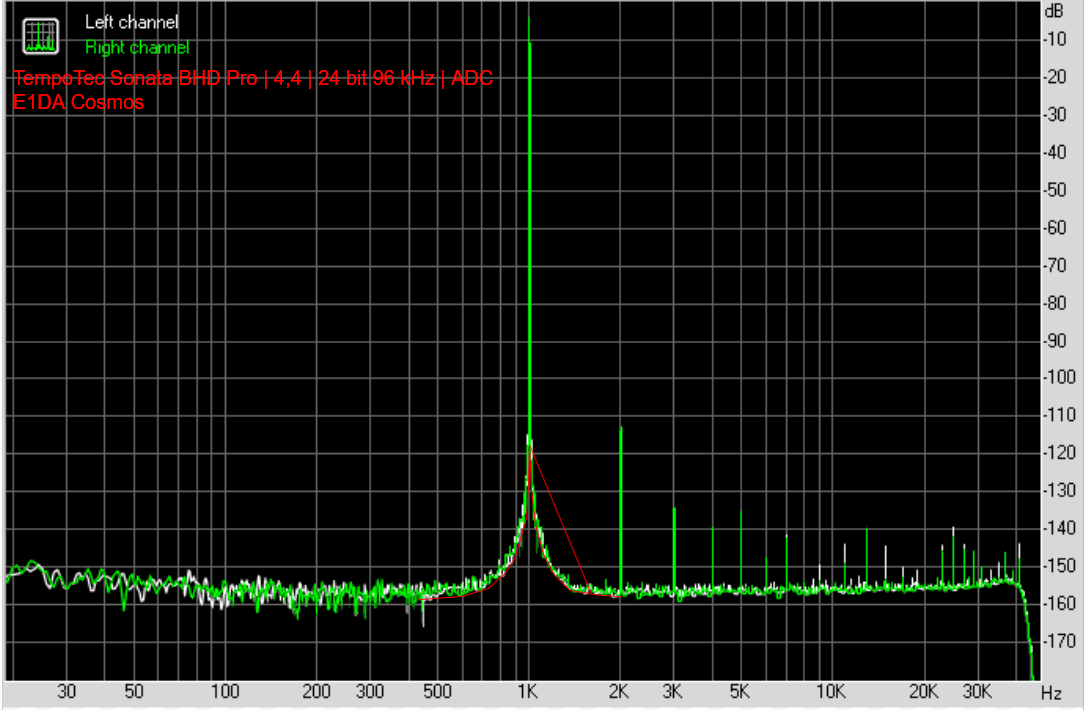Click the '-120' dB axis label
The width and height of the screenshot is (1085, 710).
click(1059, 453)
